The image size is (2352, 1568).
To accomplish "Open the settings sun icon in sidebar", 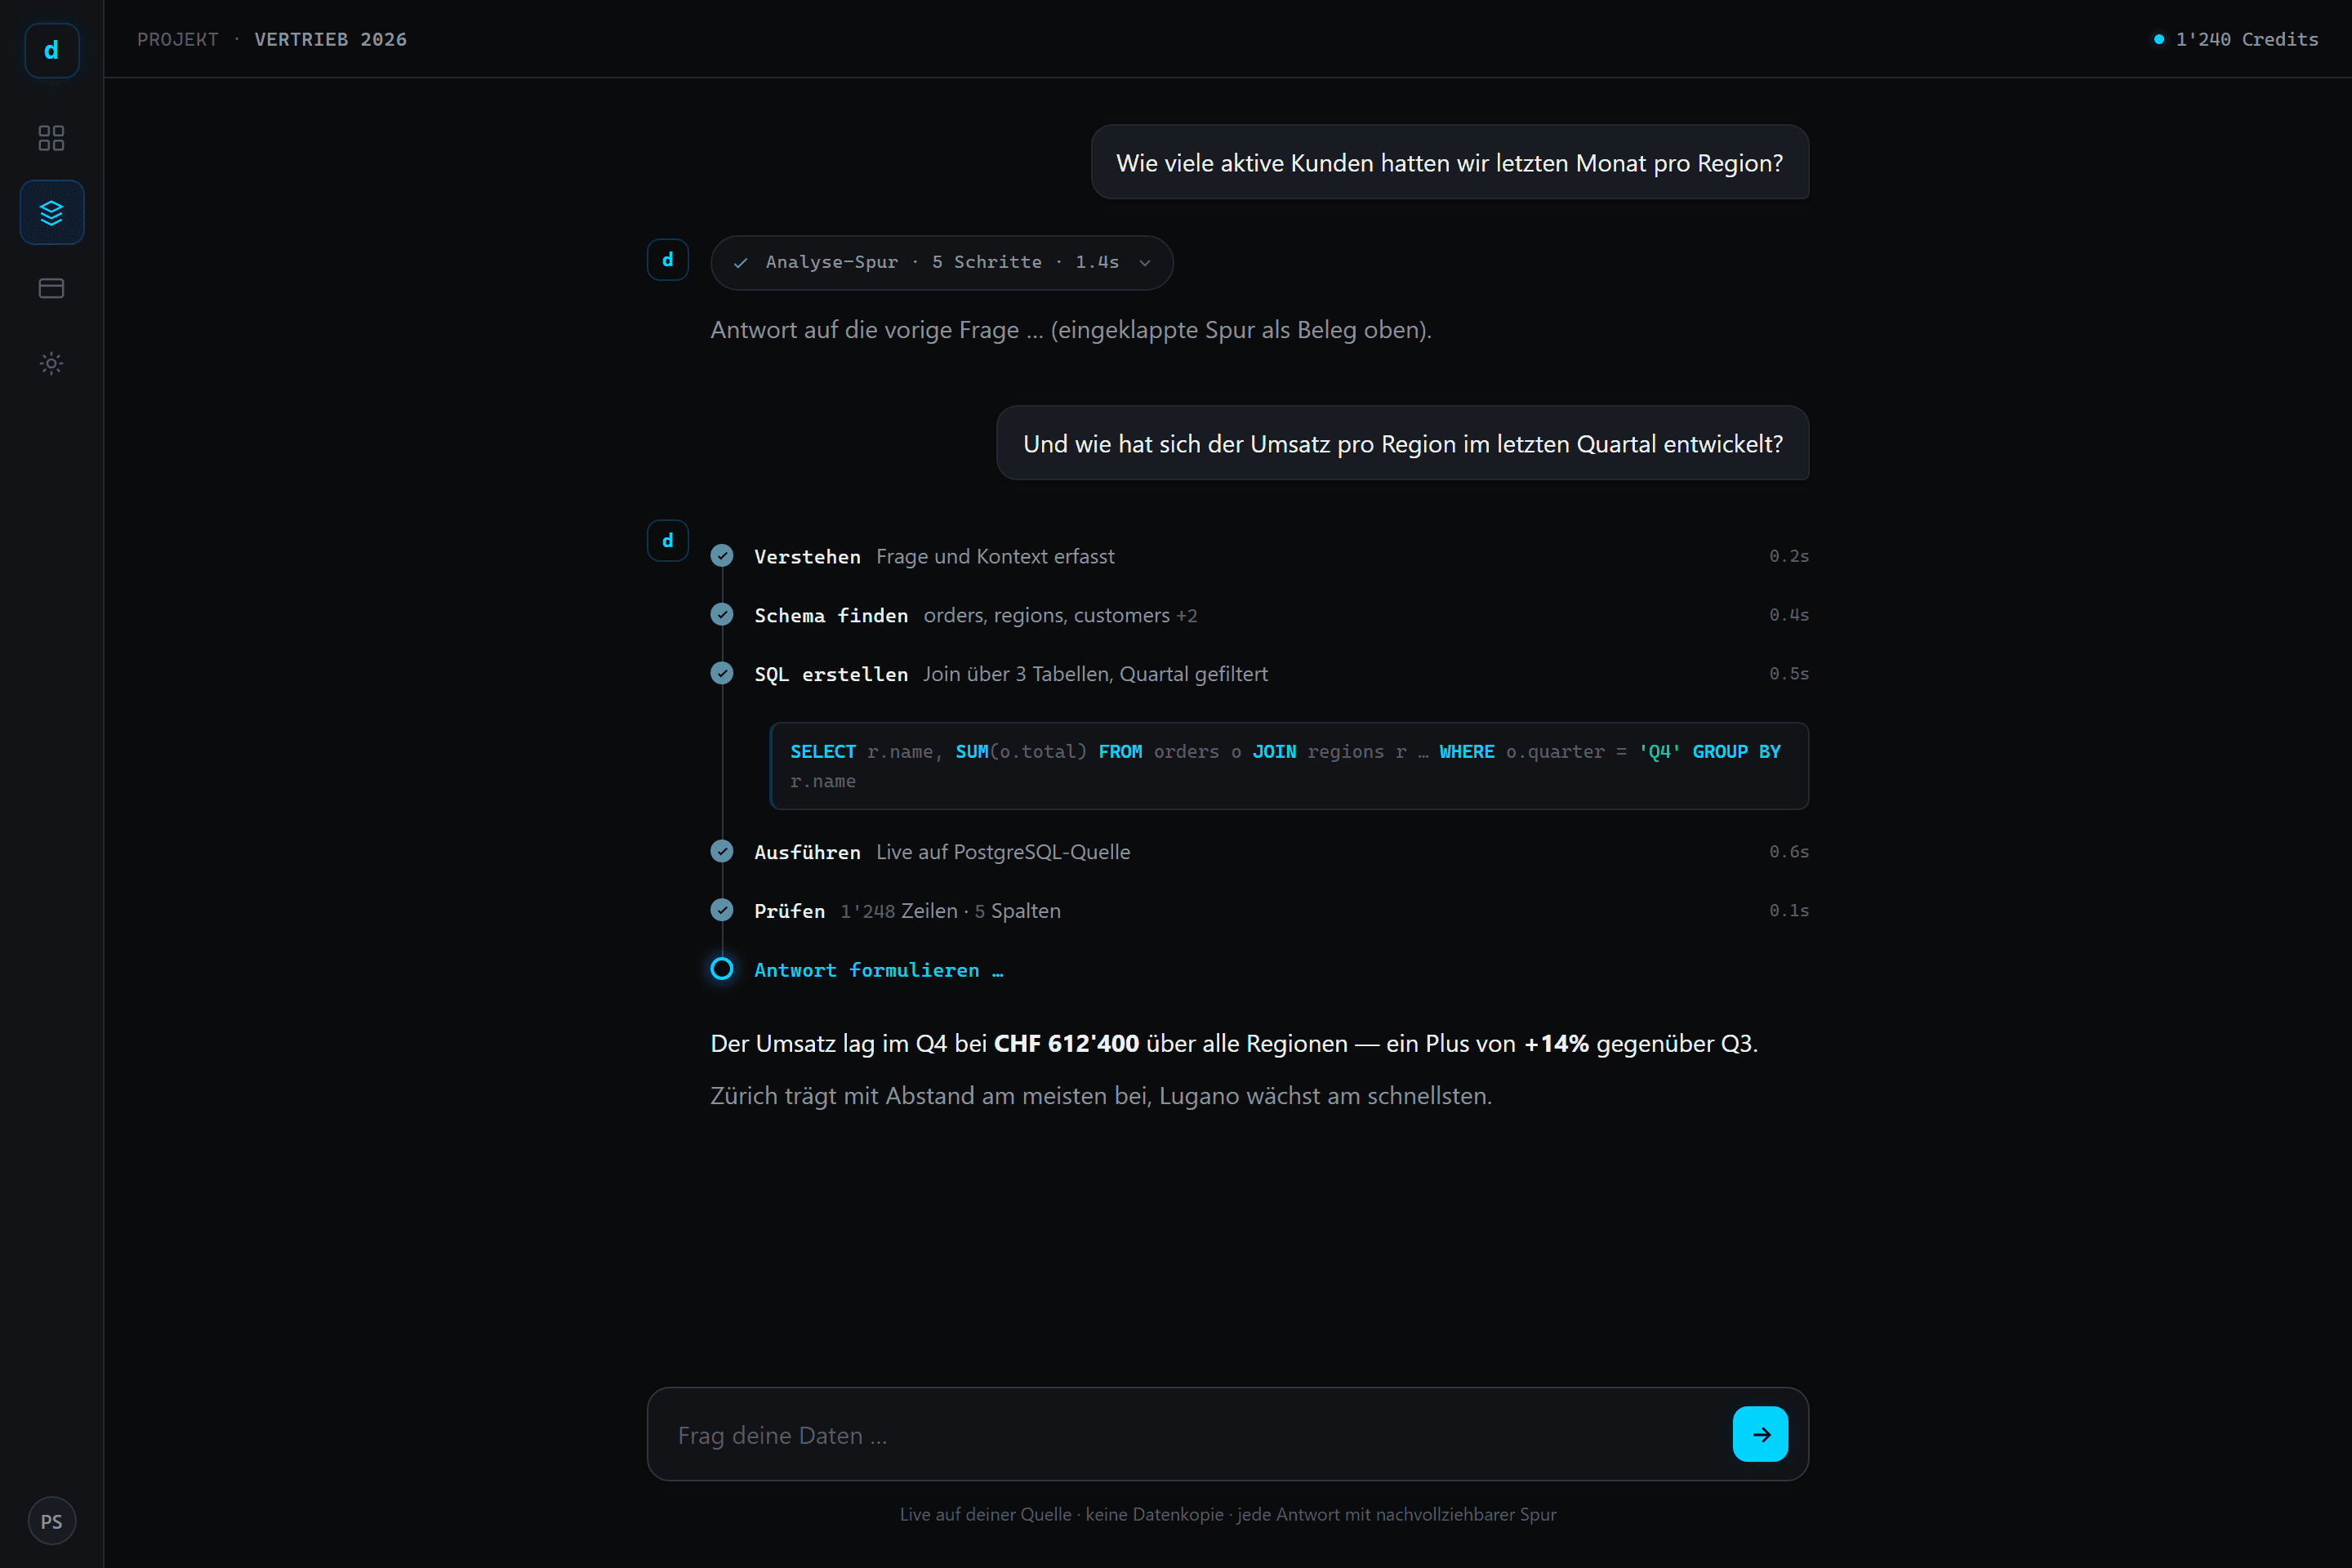I will tap(51, 363).
